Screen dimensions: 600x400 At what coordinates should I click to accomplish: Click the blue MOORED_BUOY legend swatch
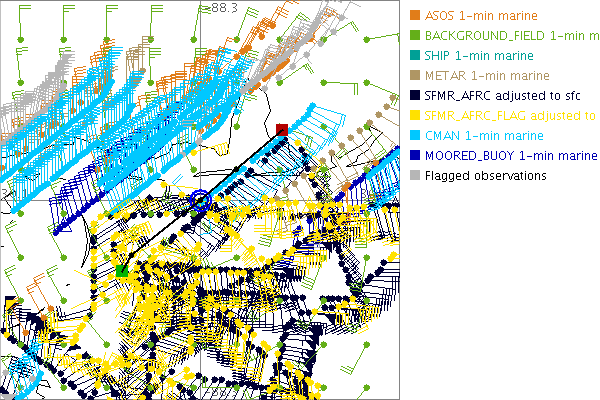tap(414, 156)
